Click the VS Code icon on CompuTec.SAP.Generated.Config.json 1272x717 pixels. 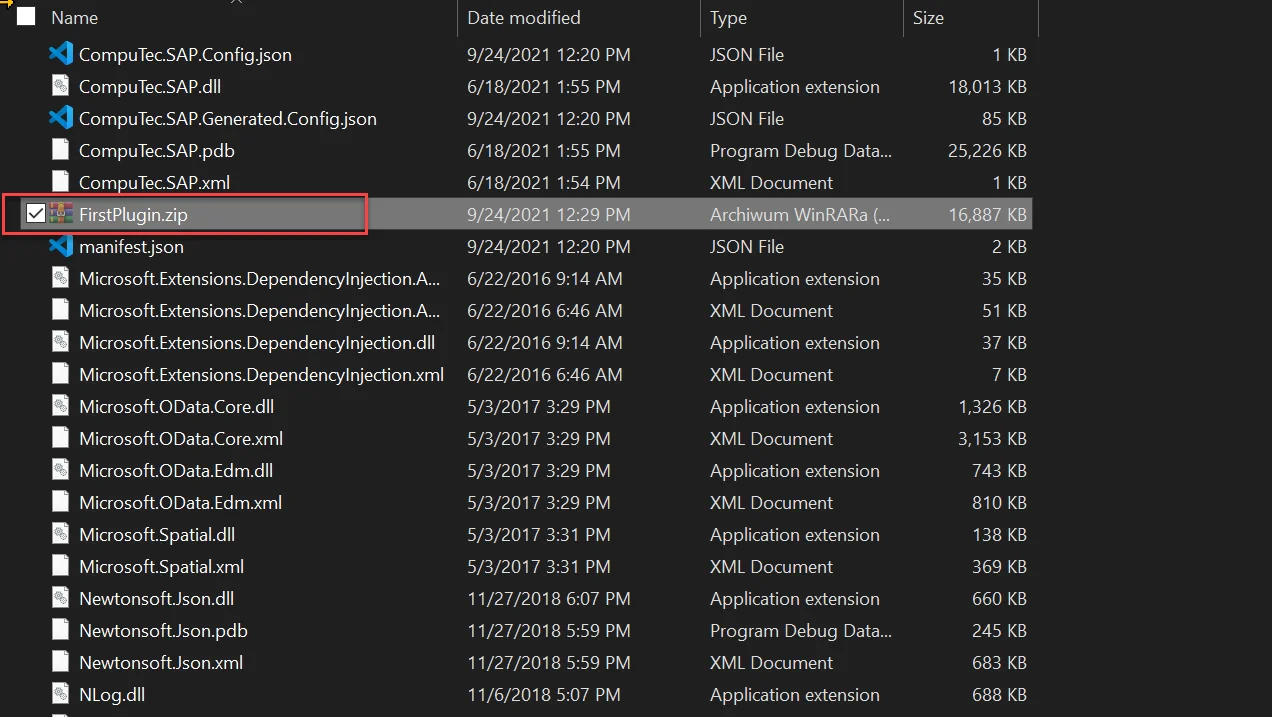pos(60,118)
